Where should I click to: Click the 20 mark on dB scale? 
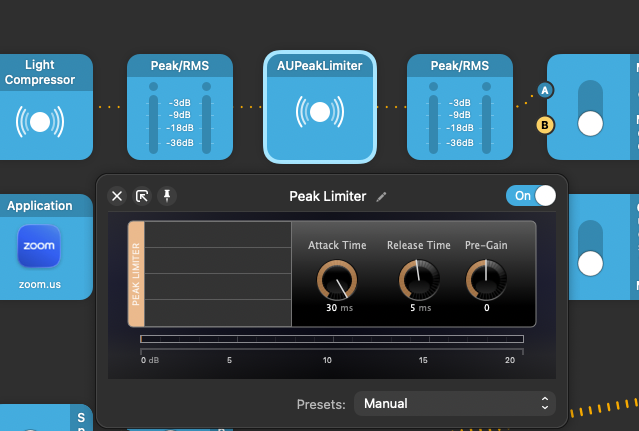[510, 360]
